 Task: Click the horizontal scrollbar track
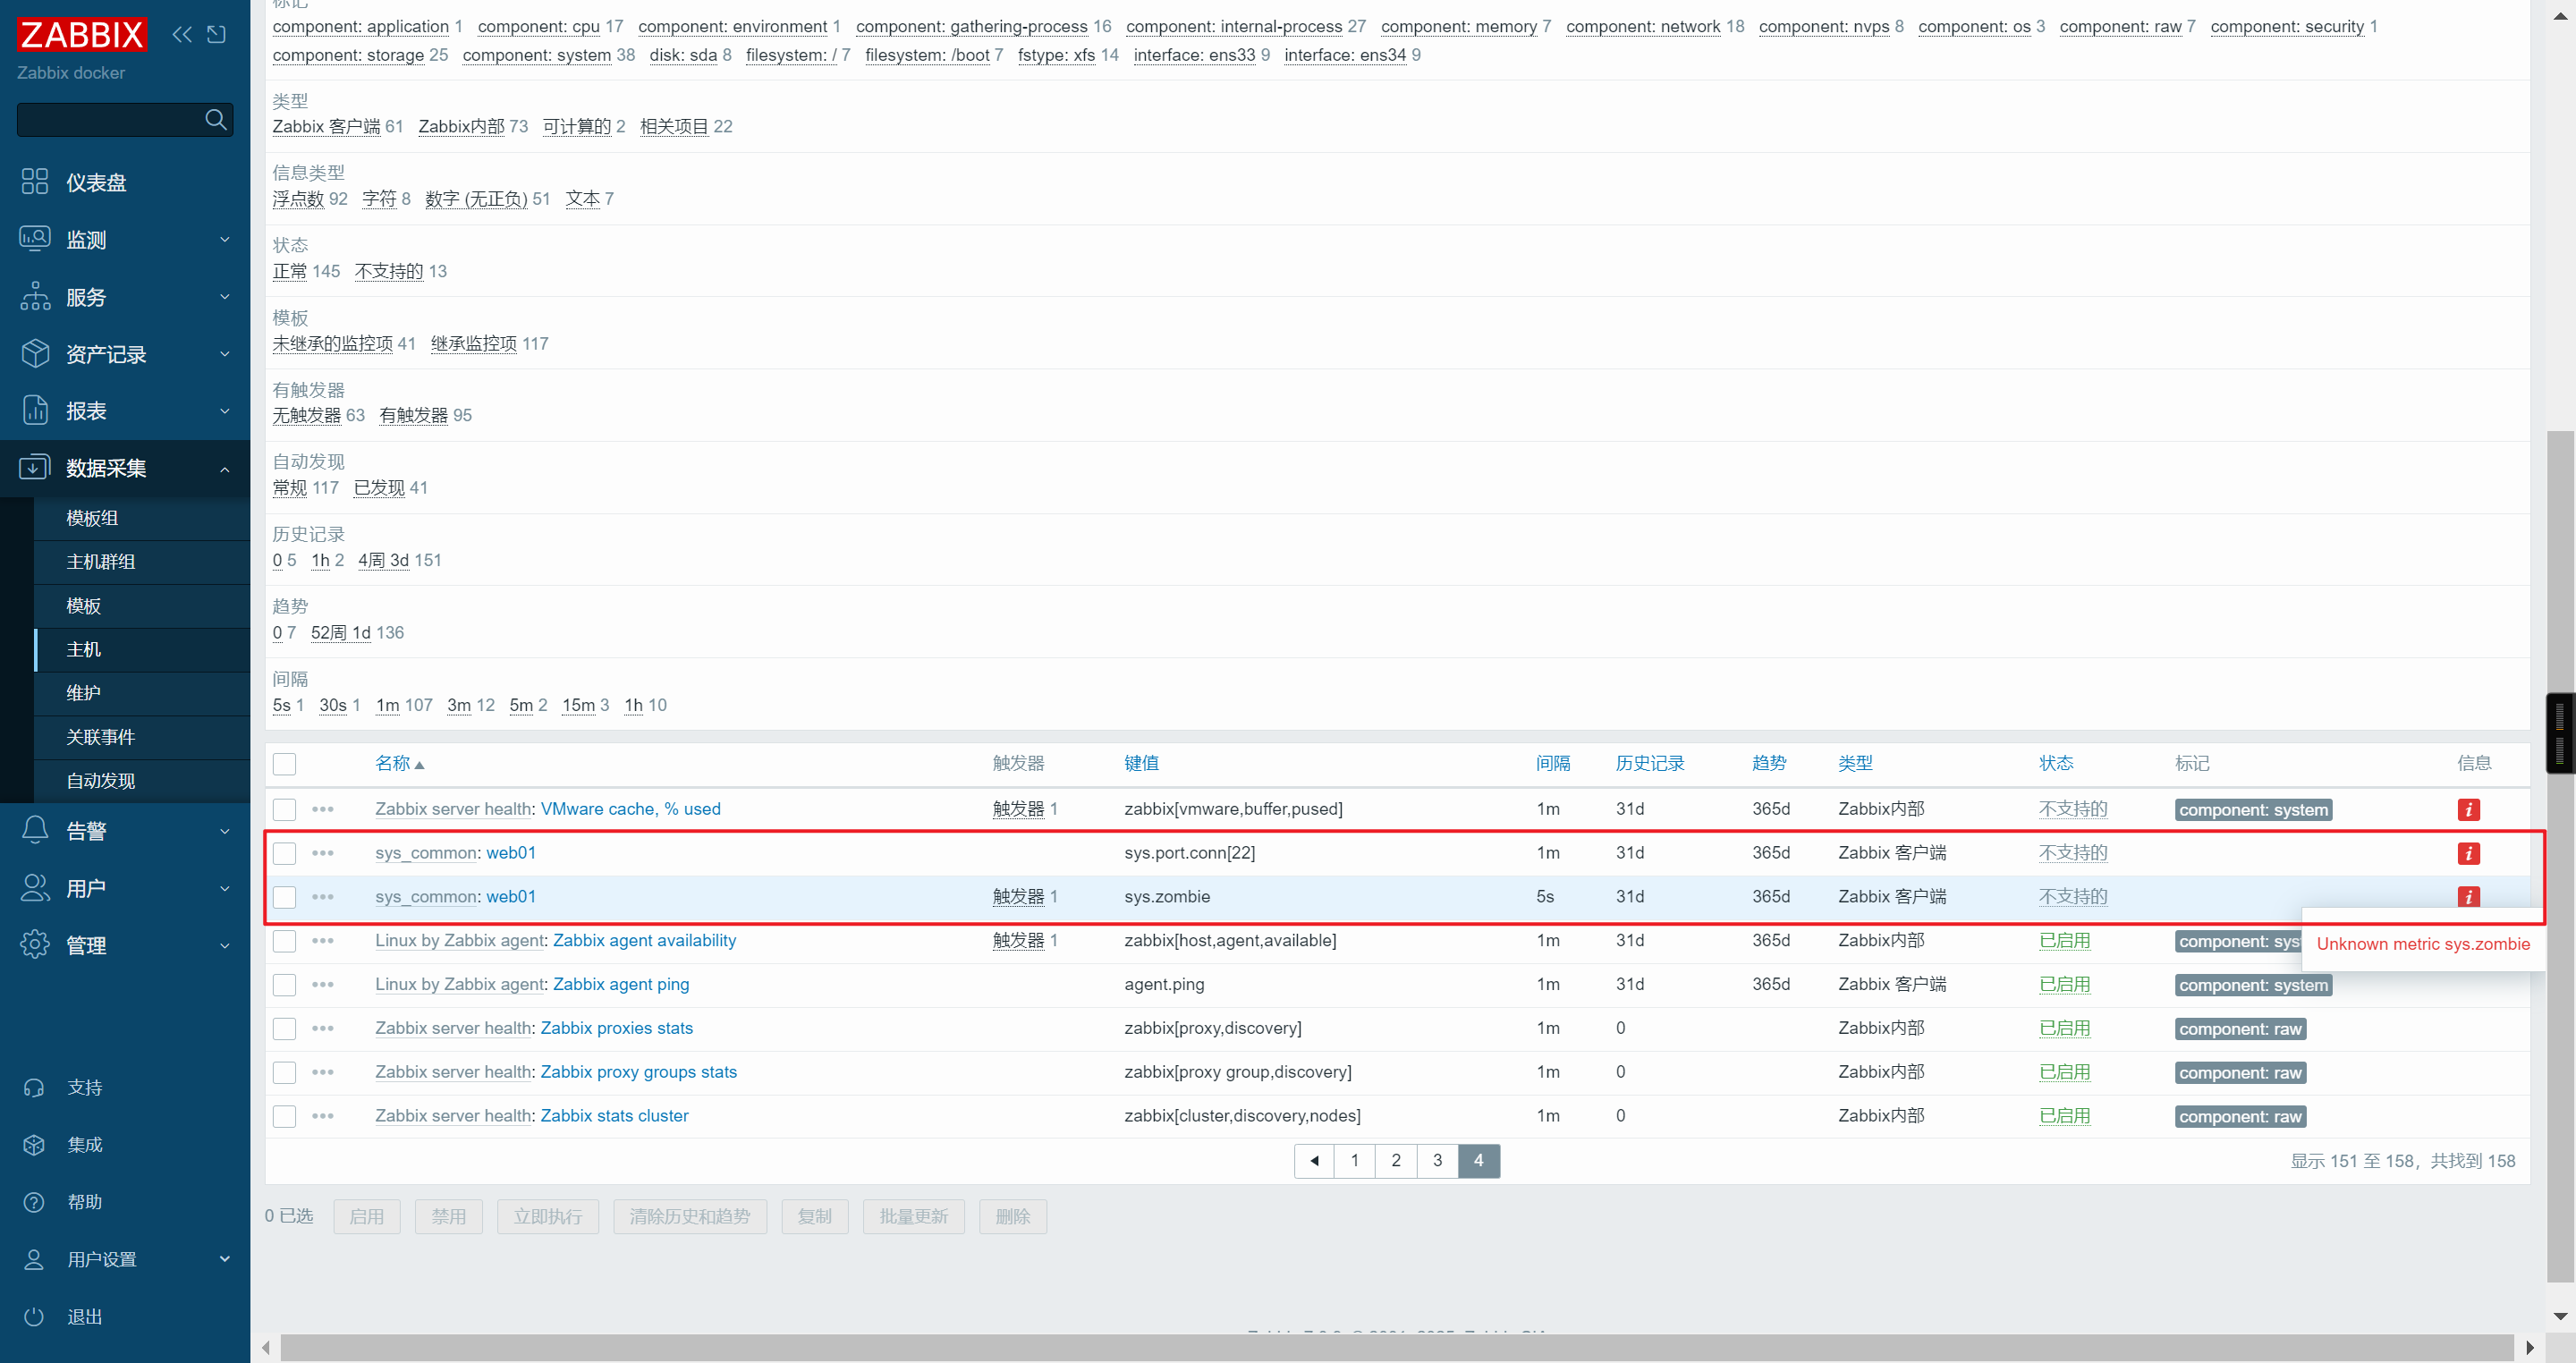pyautogui.click(x=1397, y=1348)
